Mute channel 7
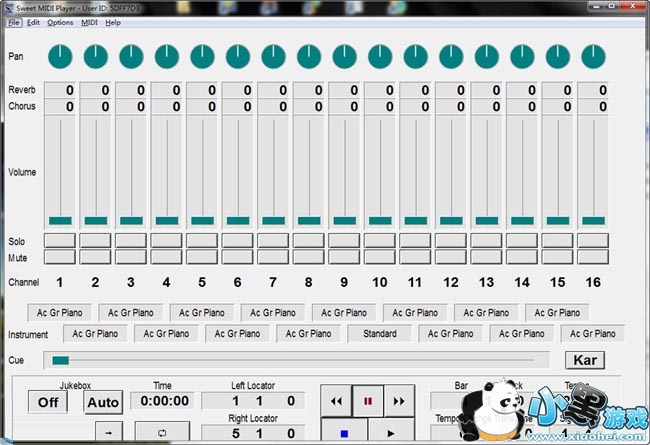The image size is (650, 445). pyautogui.click(x=273, y=257)
